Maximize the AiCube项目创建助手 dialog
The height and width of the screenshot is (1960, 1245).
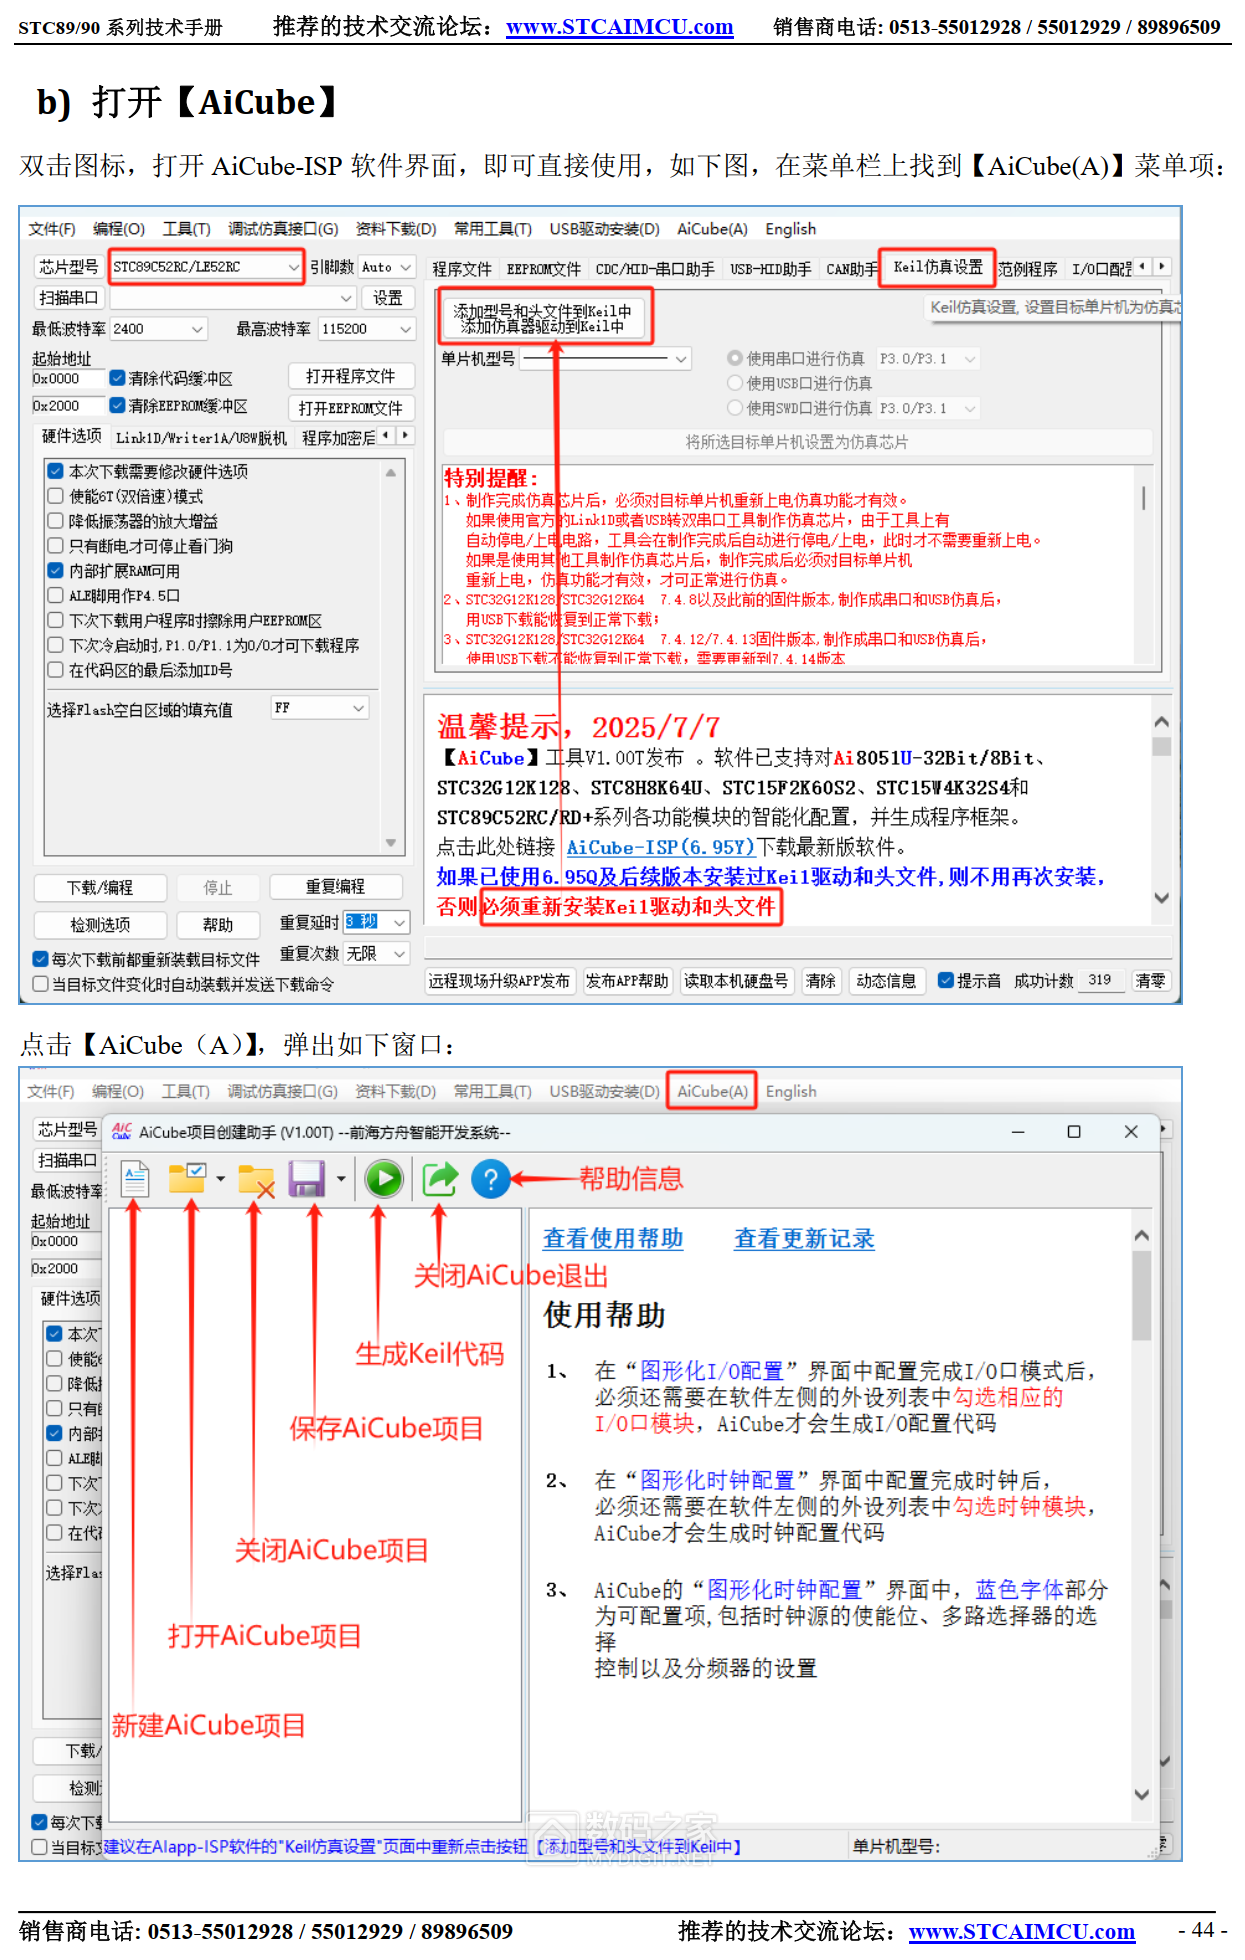click(1074, 1131)
